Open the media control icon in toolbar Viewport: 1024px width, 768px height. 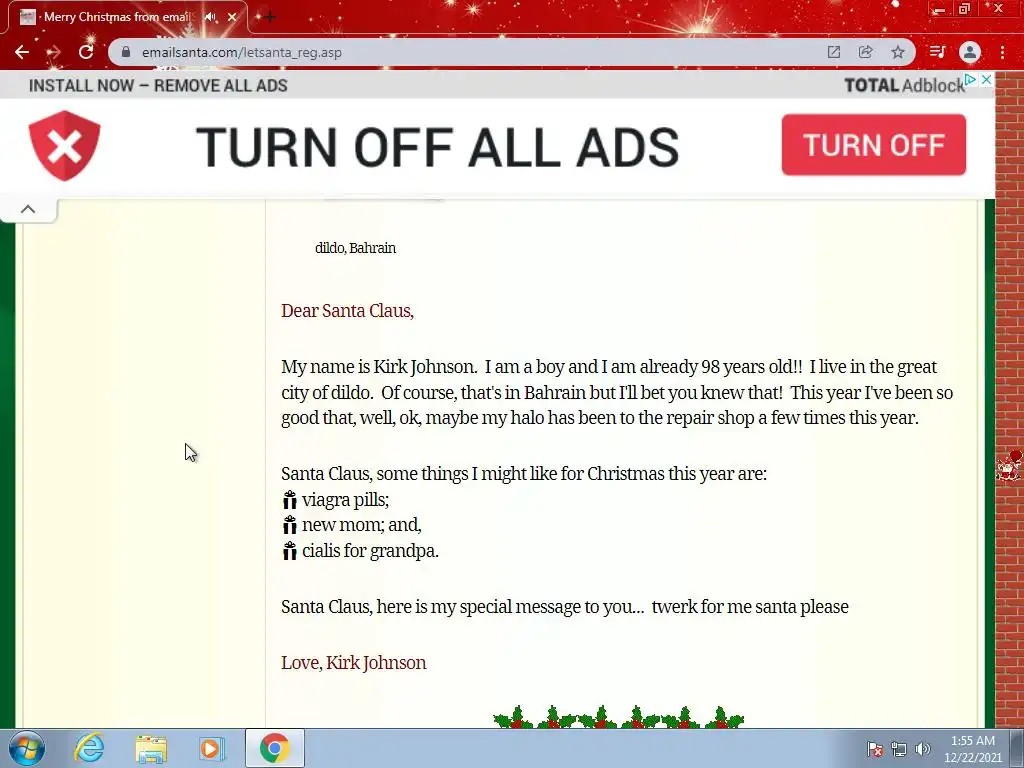[937, 52]
